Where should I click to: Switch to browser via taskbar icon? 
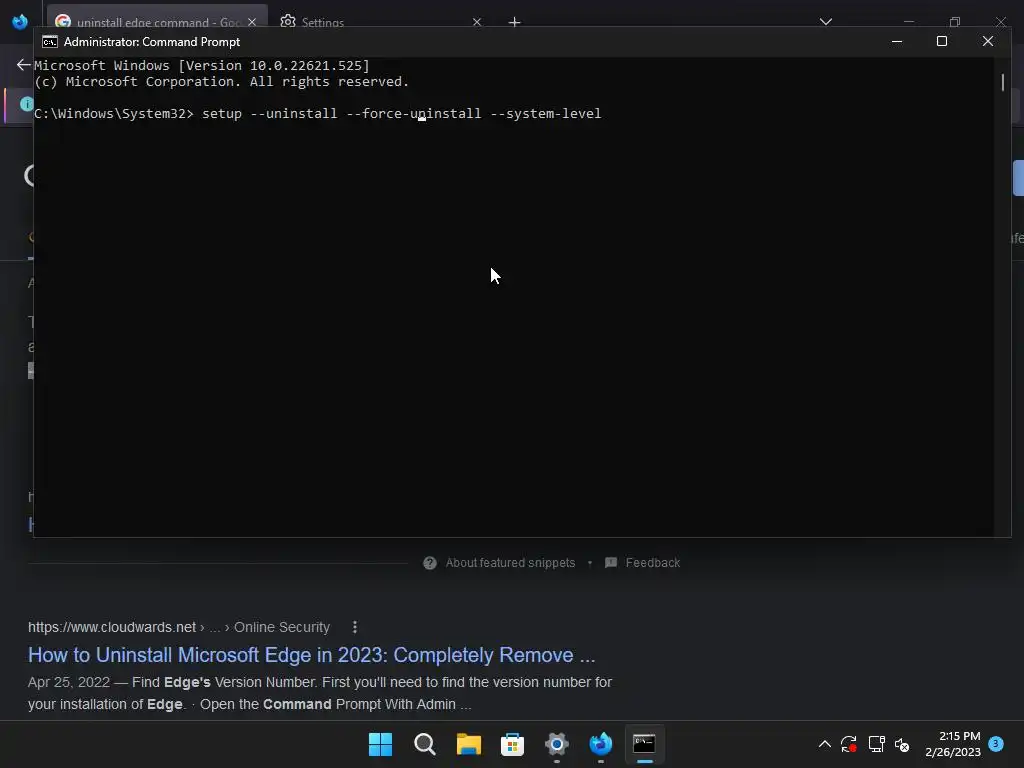(x=600, y=744)
